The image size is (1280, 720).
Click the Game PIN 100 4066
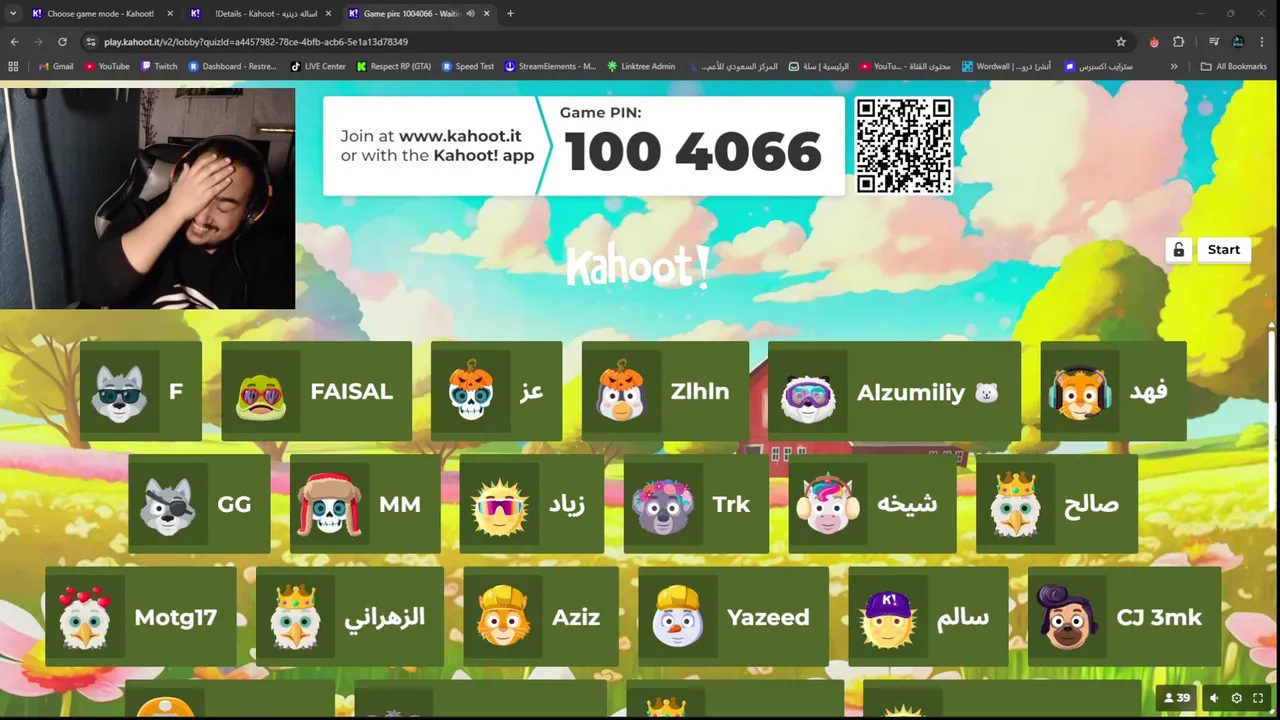[x=693, y=151]
